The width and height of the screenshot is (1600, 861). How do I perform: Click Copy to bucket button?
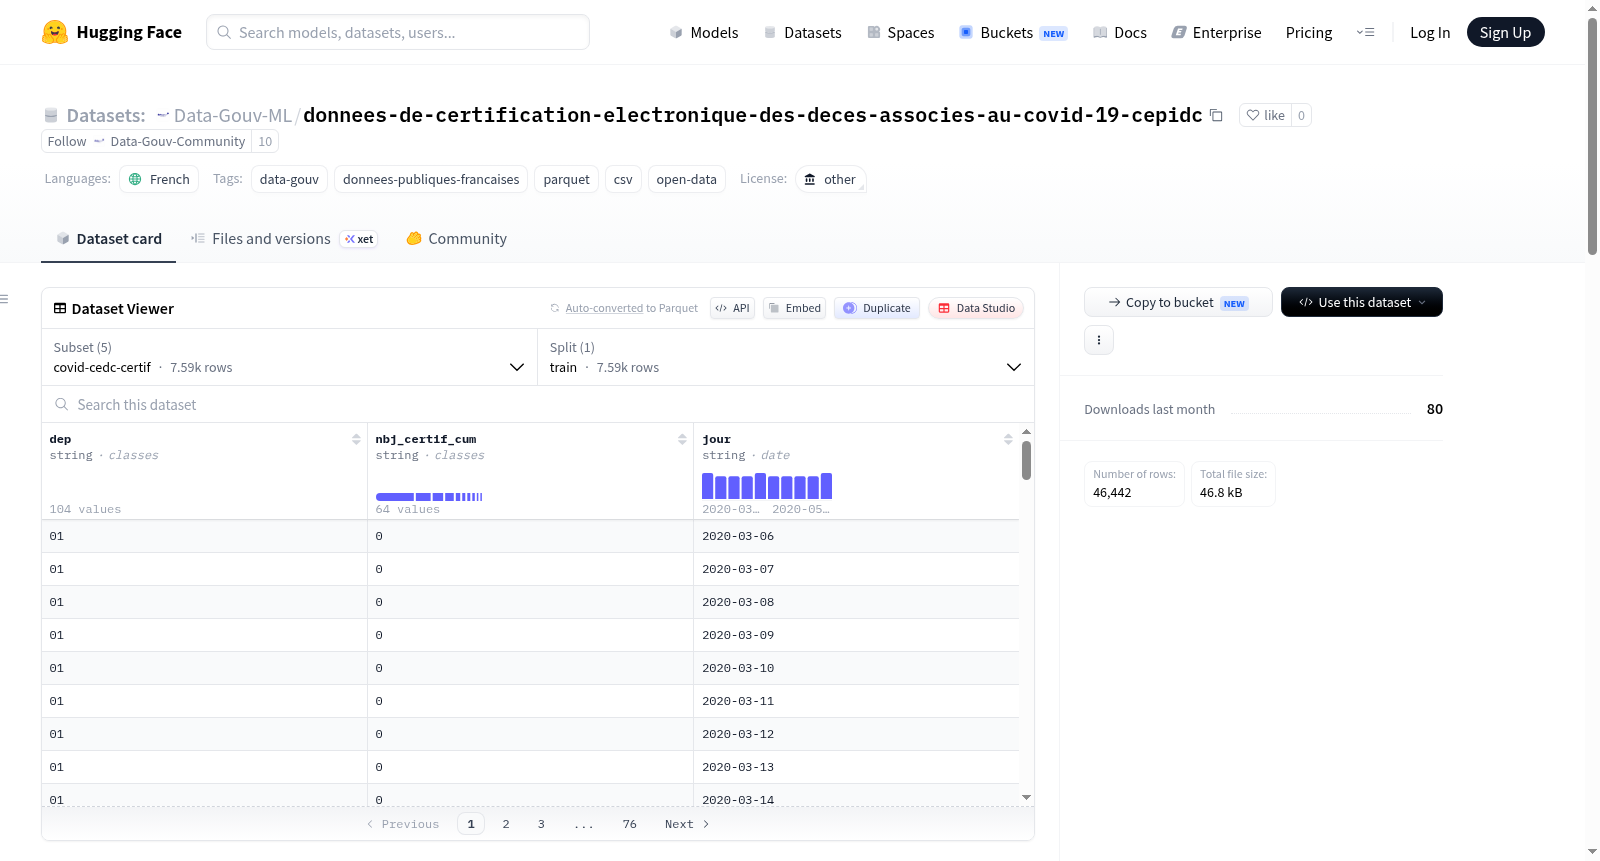[1178, 302]
